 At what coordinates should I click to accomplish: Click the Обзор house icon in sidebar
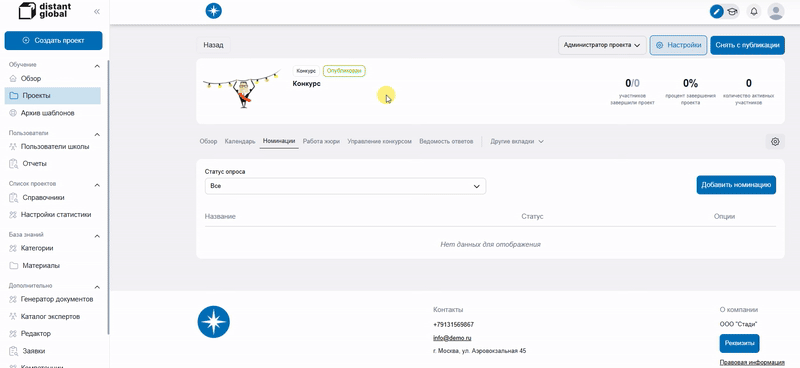pos(13,79)
